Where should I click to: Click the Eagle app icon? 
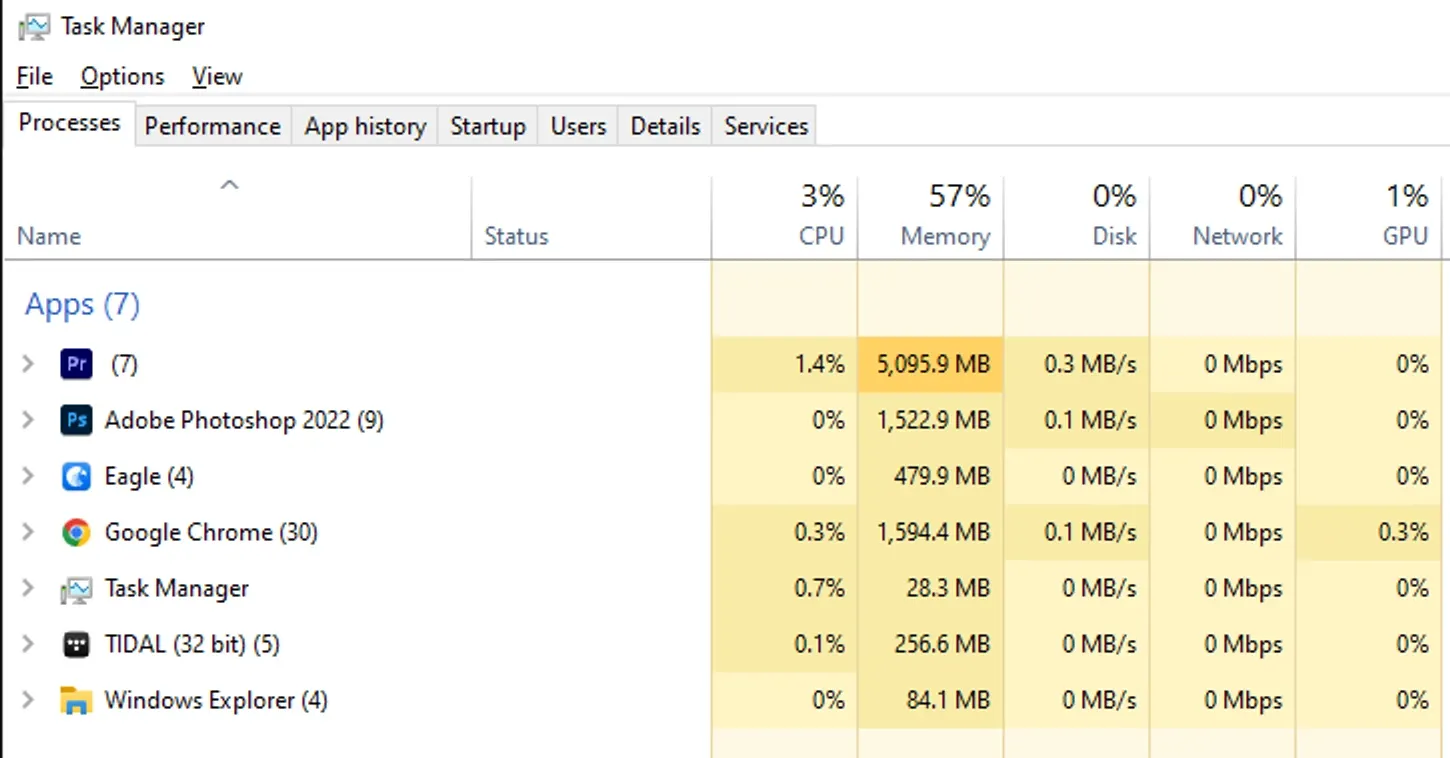coord(76,476)
